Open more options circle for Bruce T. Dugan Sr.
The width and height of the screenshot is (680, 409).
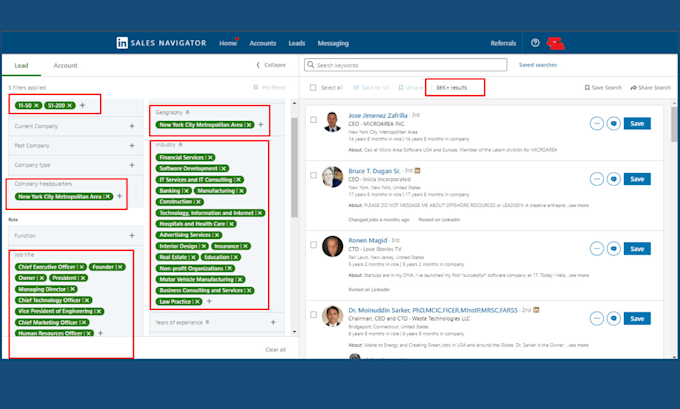pyautogui.click(x=597, y=179)
